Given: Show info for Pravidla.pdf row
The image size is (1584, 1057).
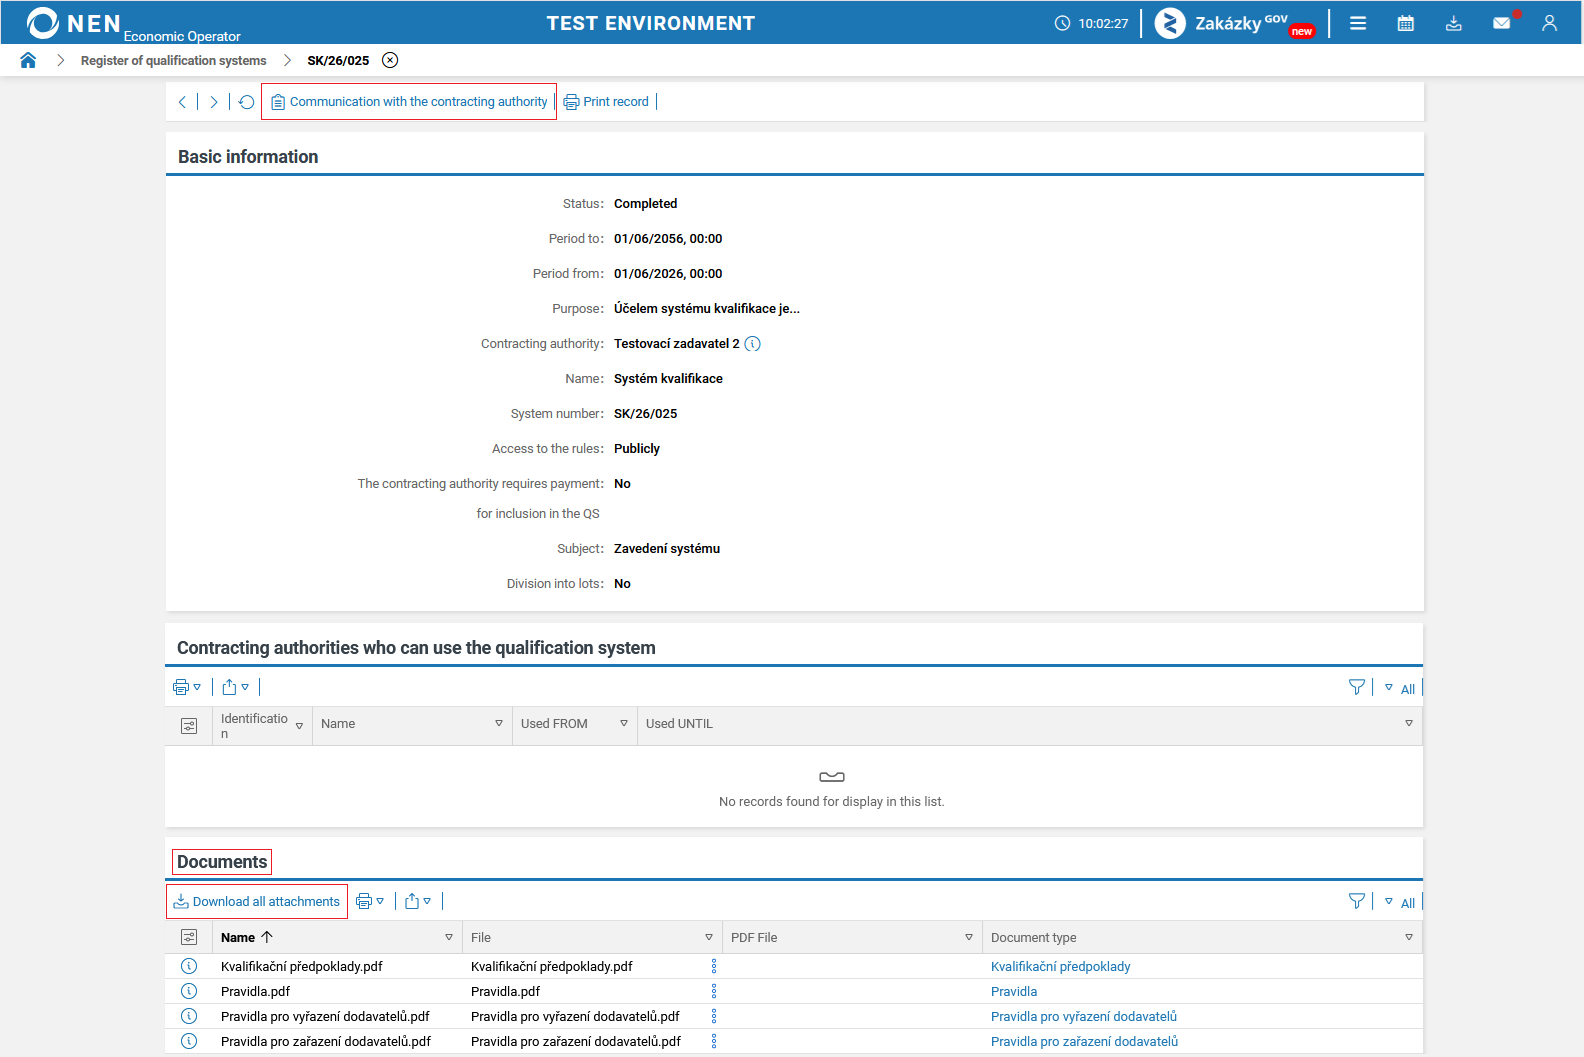Looking at the screenshot, I should (x=189, y=991).
